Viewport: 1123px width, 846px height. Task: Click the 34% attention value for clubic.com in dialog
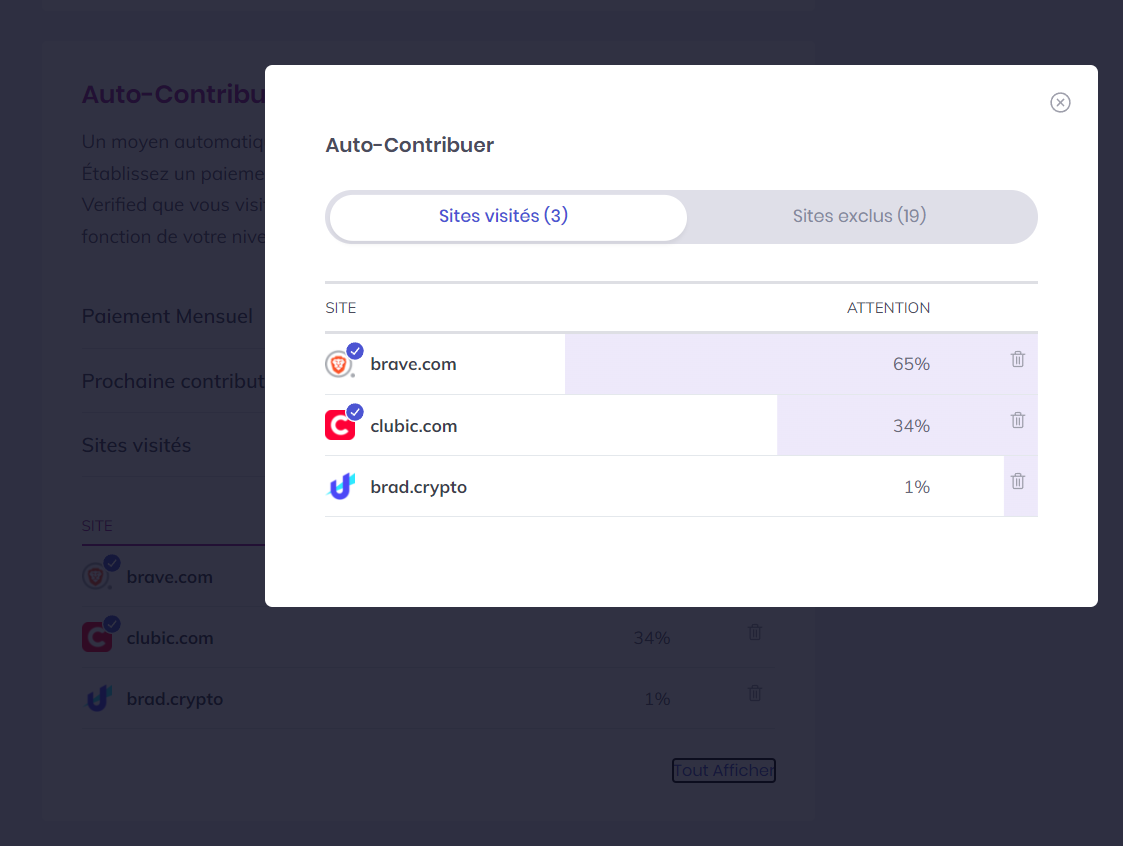pos(911,426)
